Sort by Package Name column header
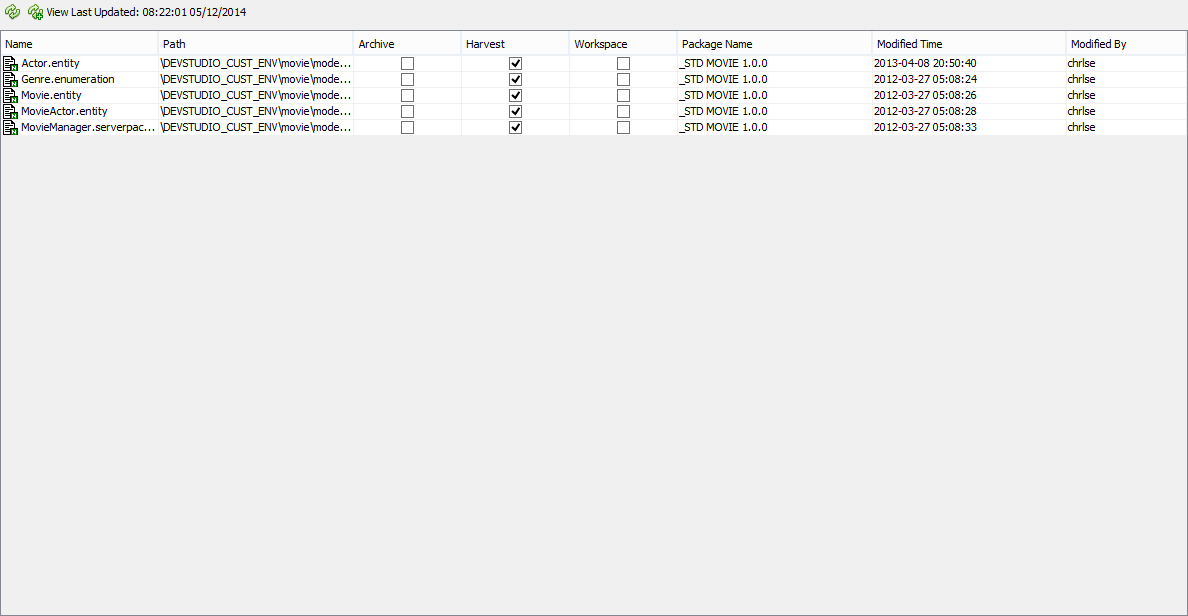Image resolution: width=1188 pixels, height=616 pixels. pyautogui.click(x=774, y=44)
